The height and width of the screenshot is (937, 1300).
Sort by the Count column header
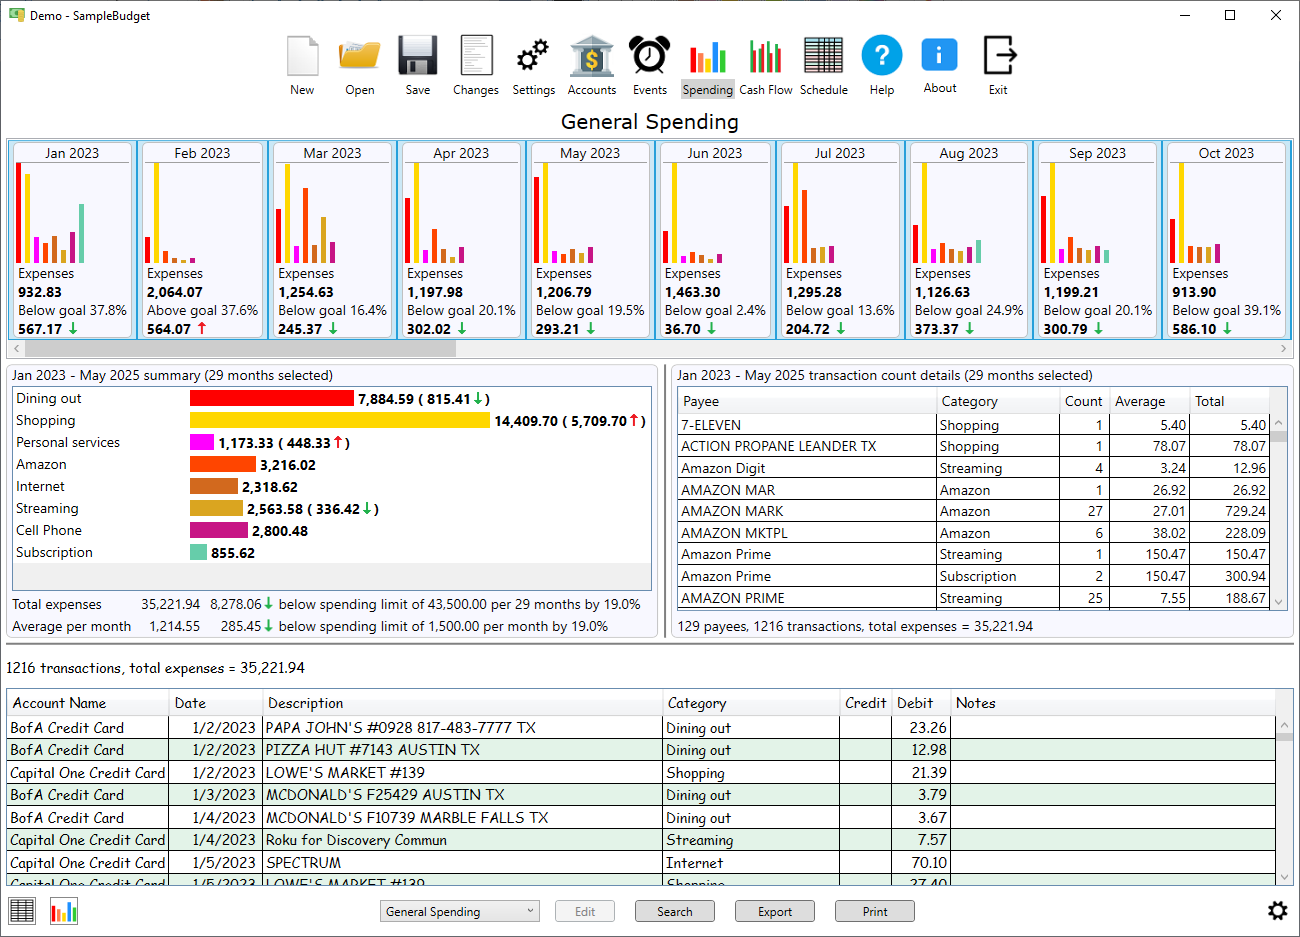1084,401
